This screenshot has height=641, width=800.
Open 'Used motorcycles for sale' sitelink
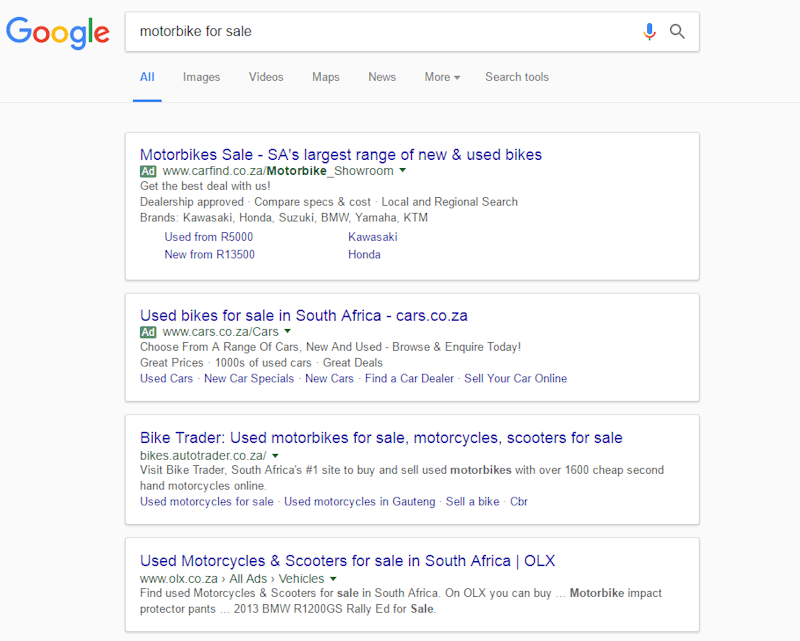click(x=207, y=502)
